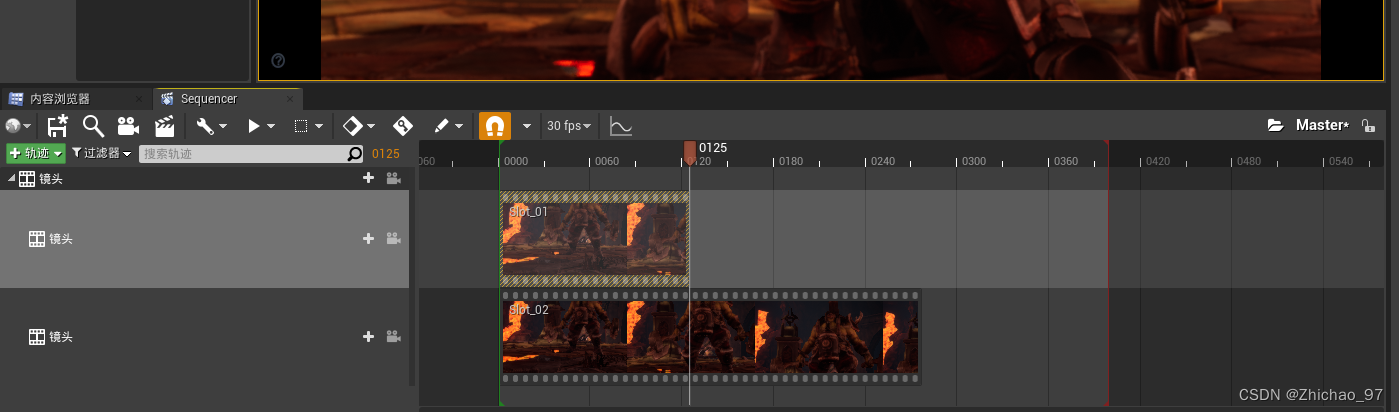Click the 内容浏览器 tab grid icon
The width and height of the screenshot is (1399, 412).
coord(16,99)
